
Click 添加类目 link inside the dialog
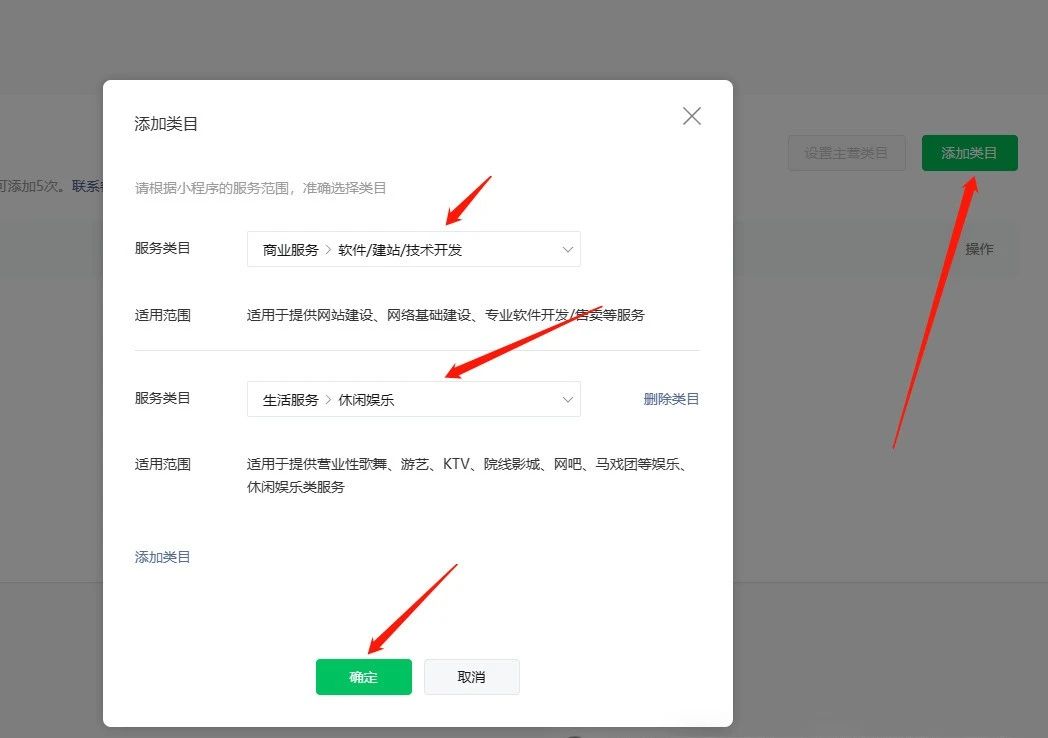[x=163, y=557]
